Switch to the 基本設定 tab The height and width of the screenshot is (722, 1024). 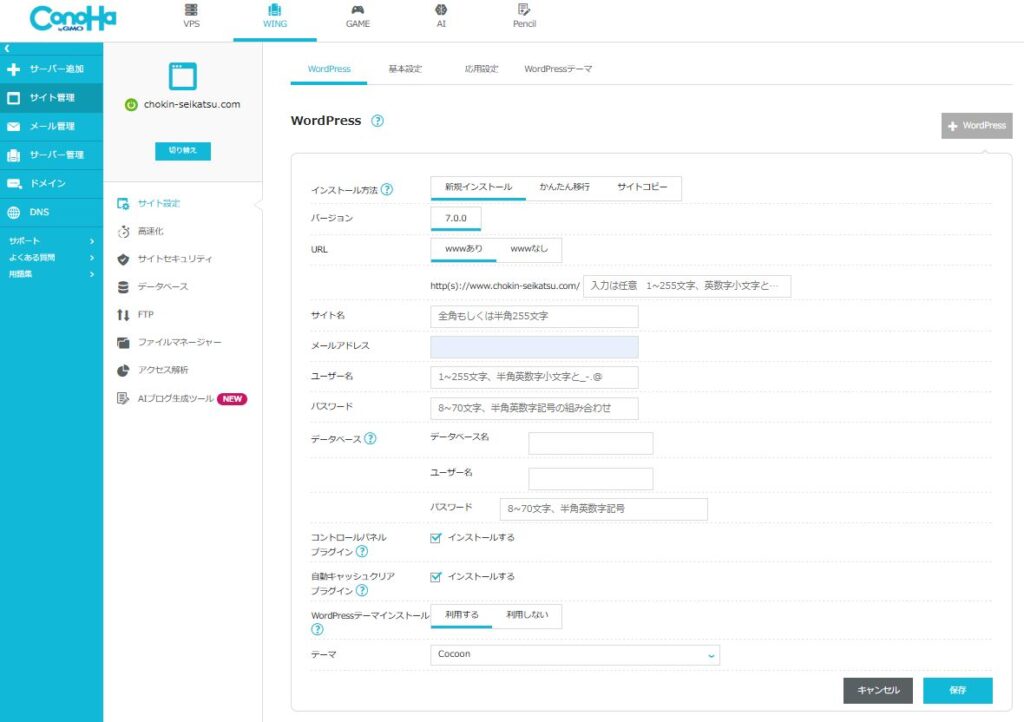(x=405, y=69)
